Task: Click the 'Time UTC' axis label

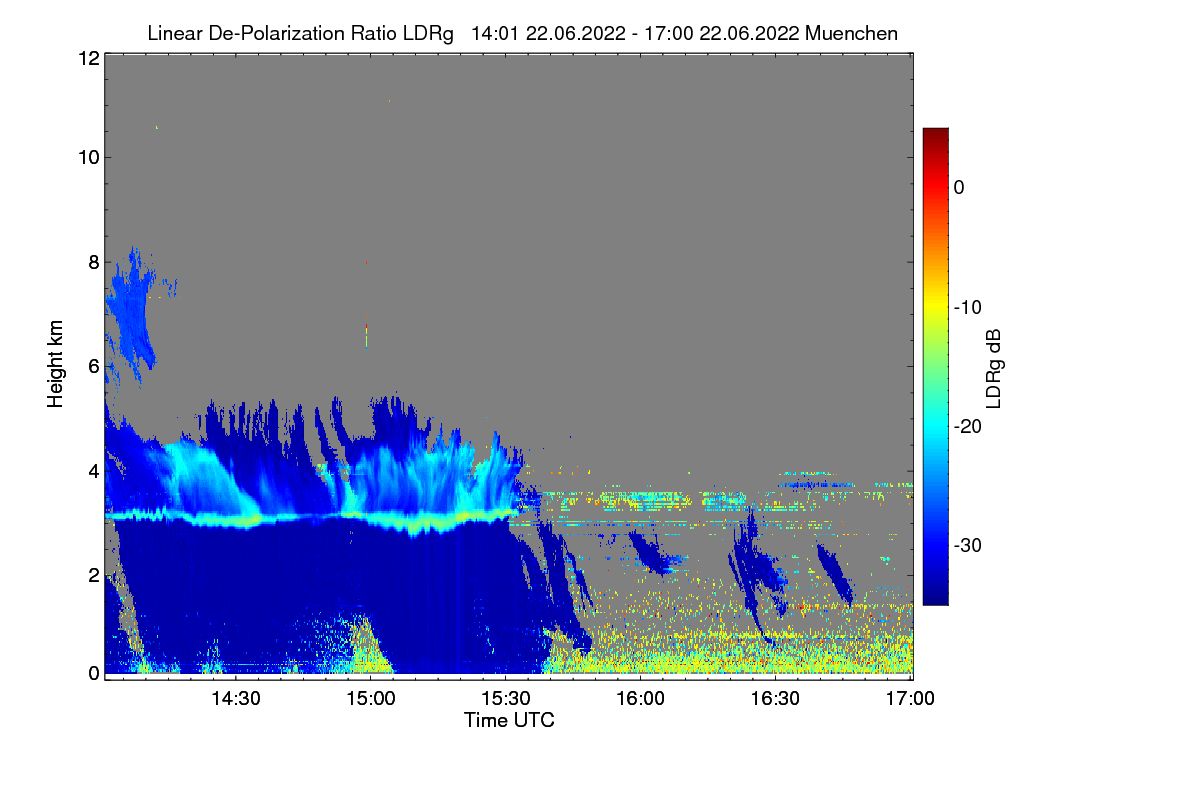Action: click(509, 720)
